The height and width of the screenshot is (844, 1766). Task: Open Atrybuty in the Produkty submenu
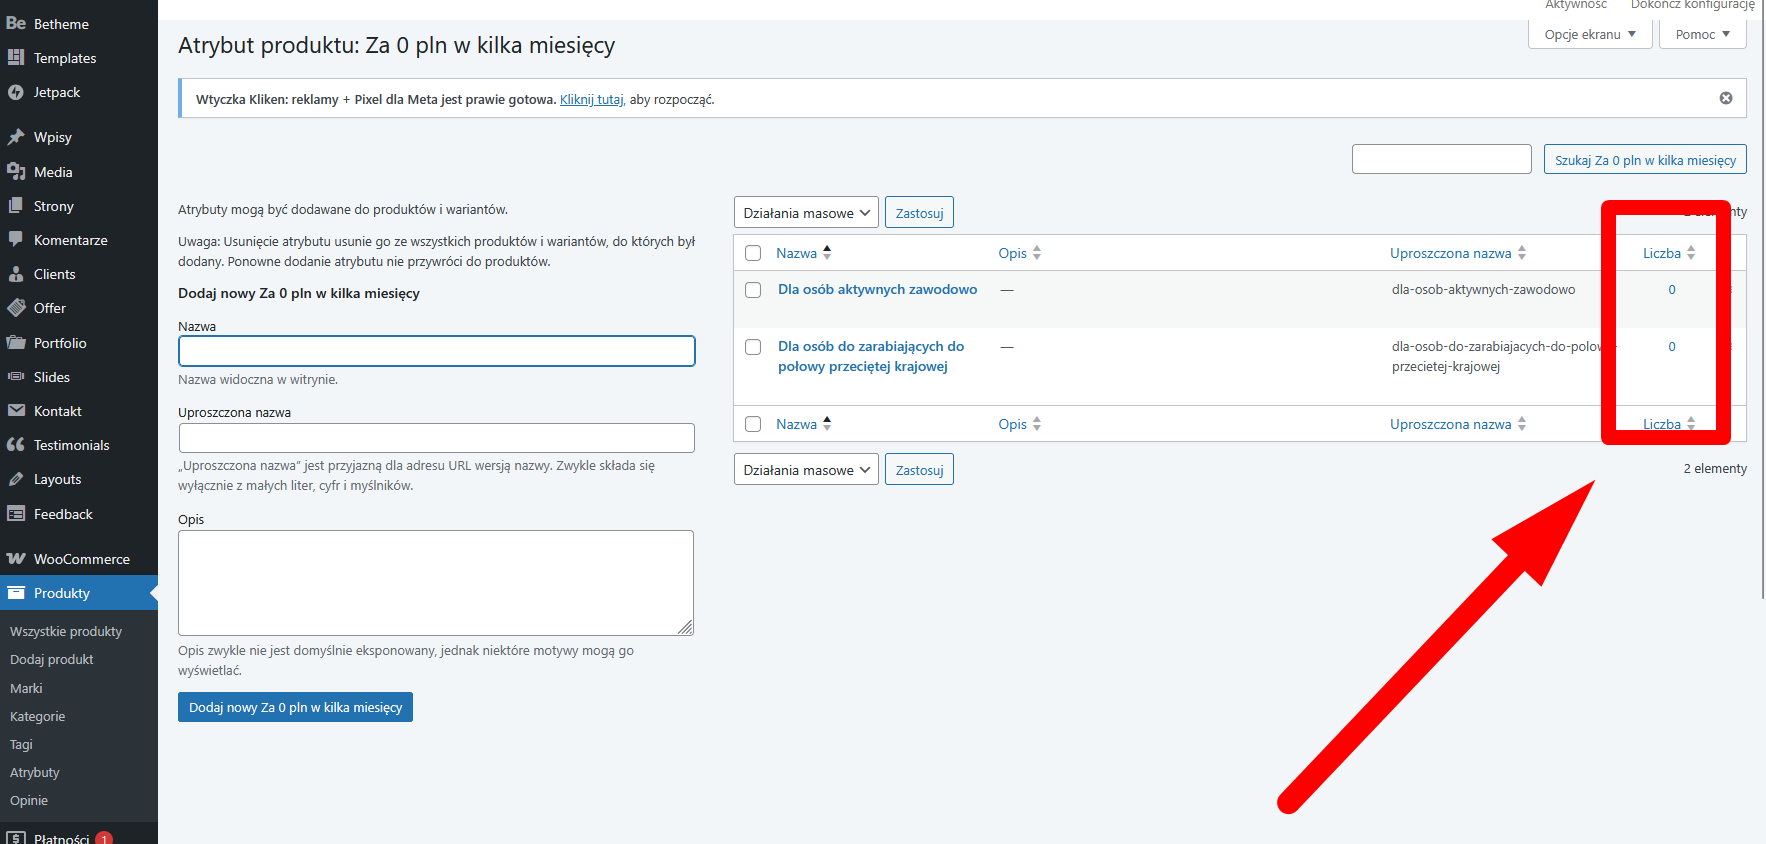tap(35, 772)
